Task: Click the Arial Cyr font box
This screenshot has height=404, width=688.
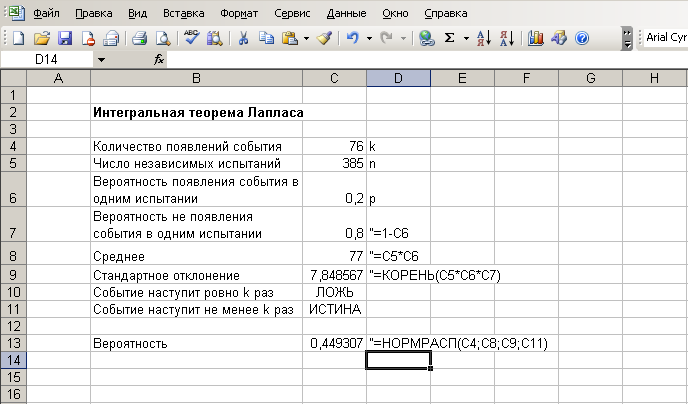Action: click(x=666, y=38)
